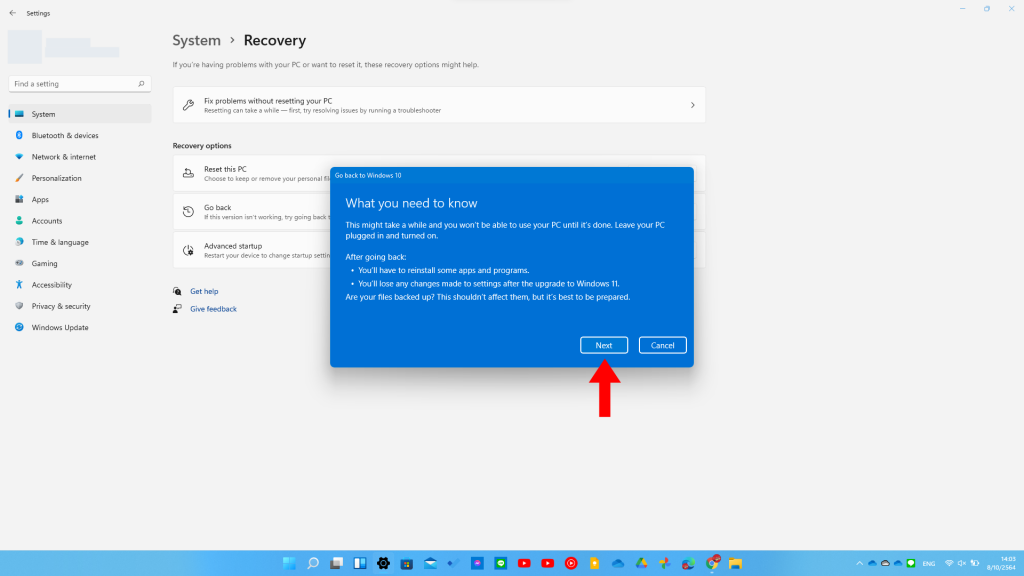Open Google Photos pinwheel icon
Viewport: 1024px width, 576px height.
pos(665,563)
